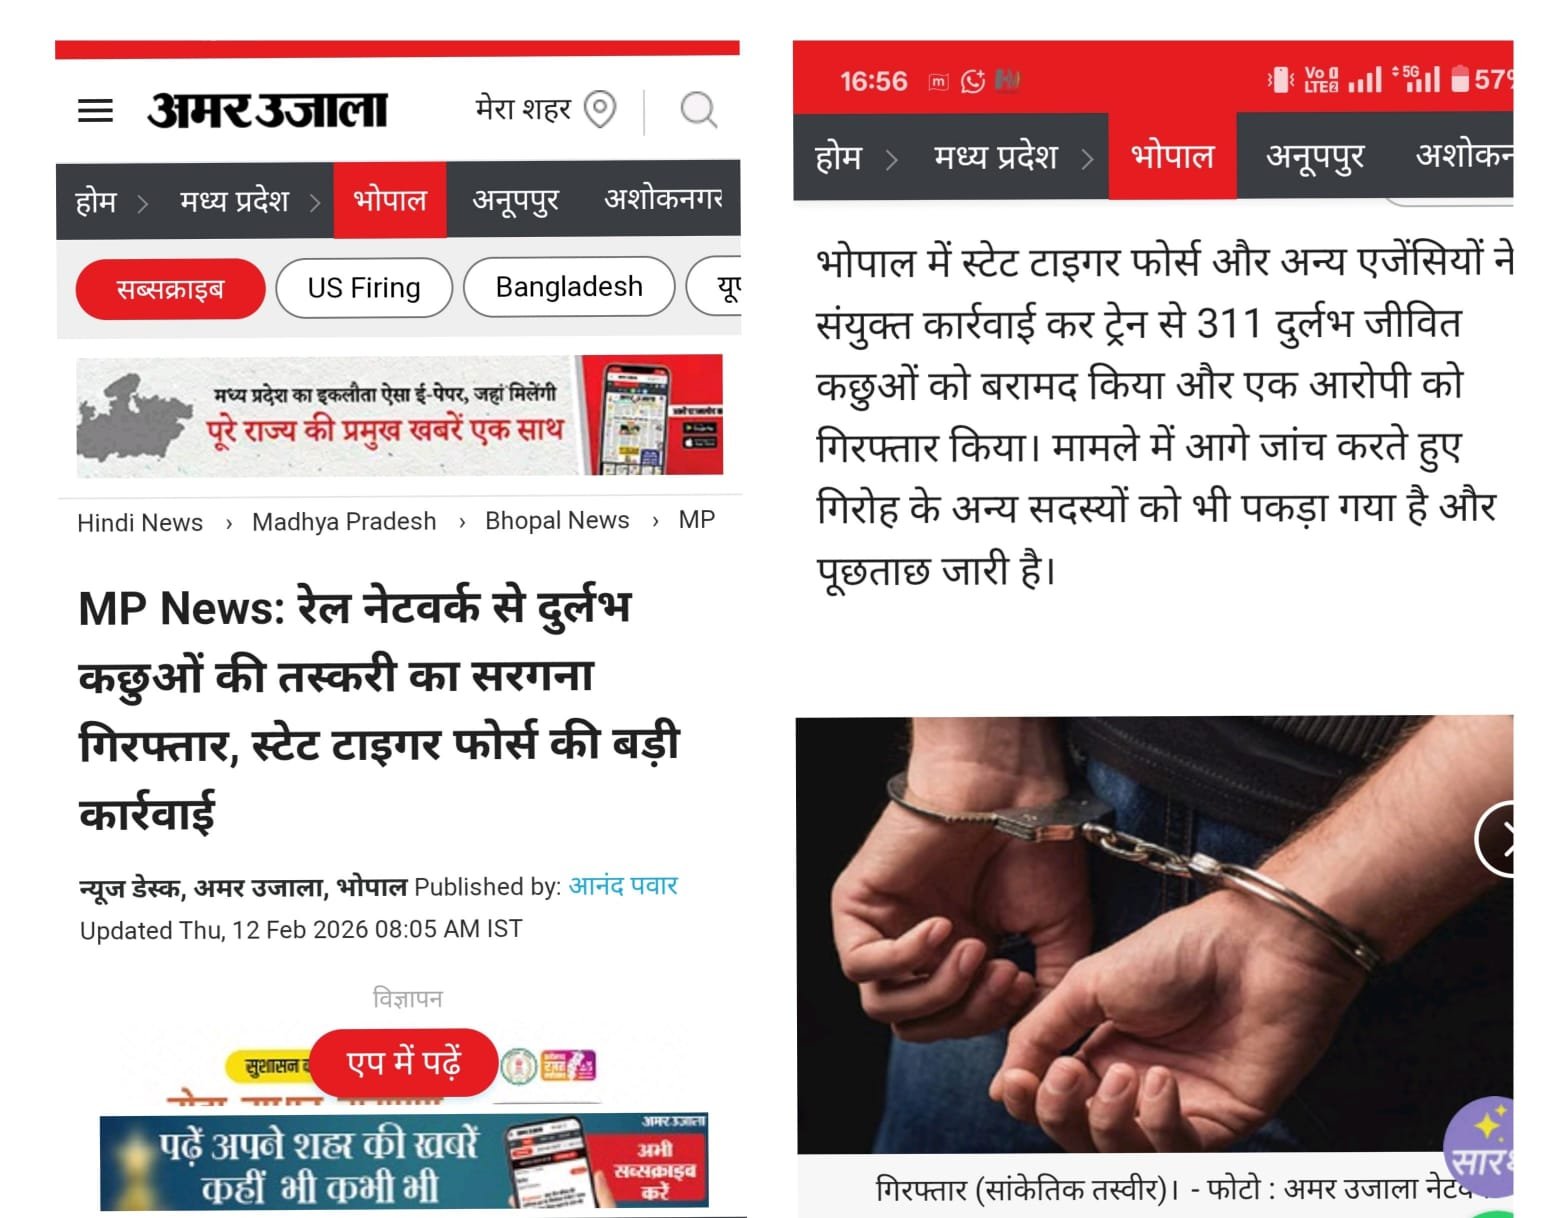Tap the एप में पढ़ें button
Screen dimensions: 1554x1218
[x=404, y=1062]
